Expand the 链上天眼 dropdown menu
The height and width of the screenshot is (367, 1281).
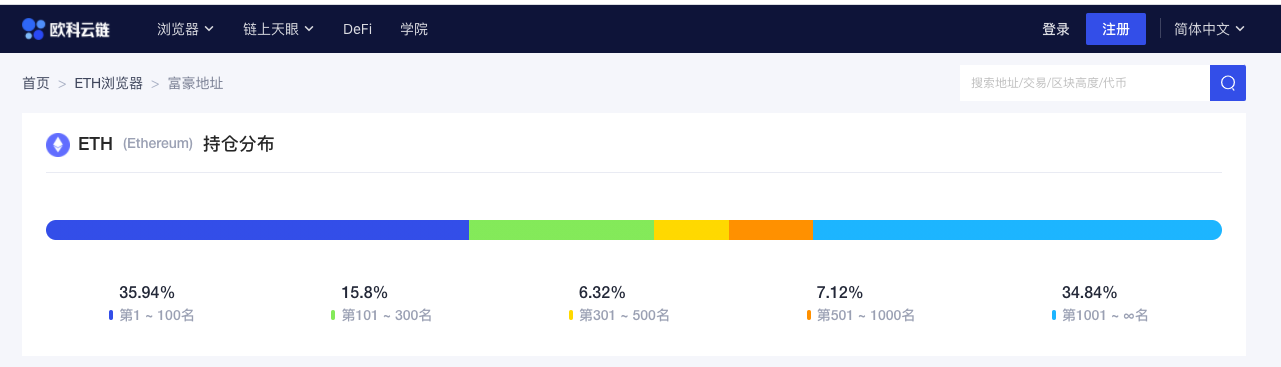(x=279, y=29)
